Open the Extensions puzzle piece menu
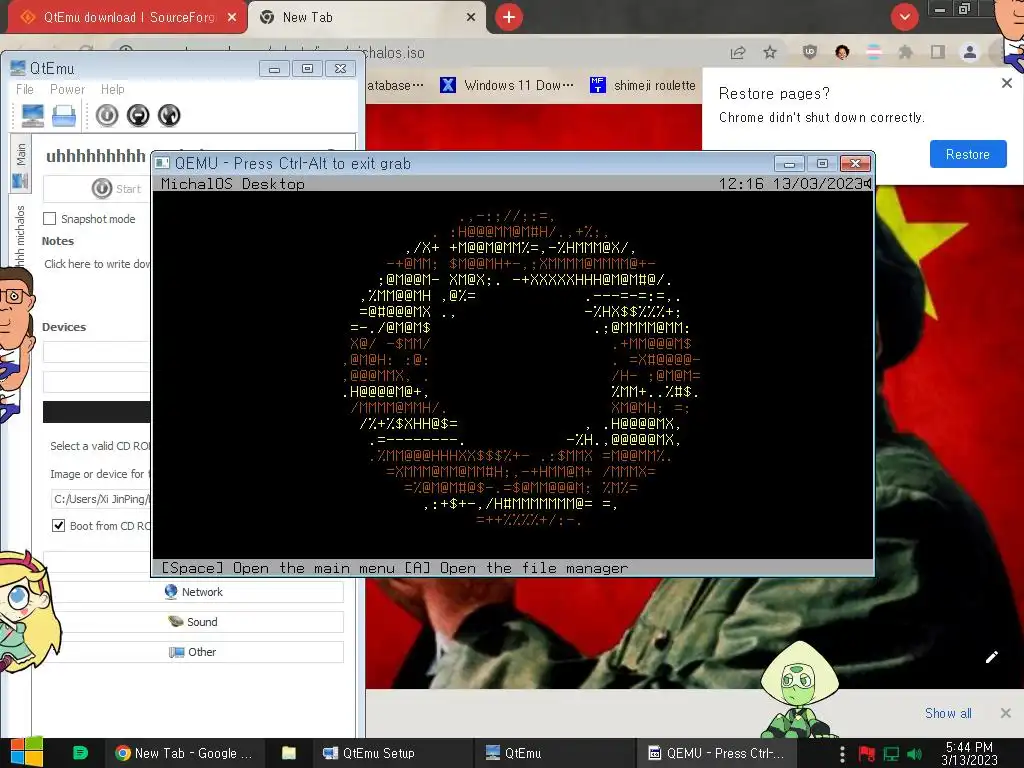Viewport: 1024px width, 768px height. pyautogui.click(x=906, y=52)
